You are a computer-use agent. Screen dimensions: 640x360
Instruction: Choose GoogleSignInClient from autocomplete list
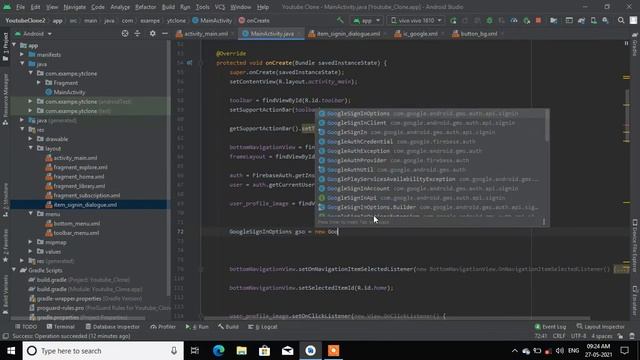click(x=431, y=123)
